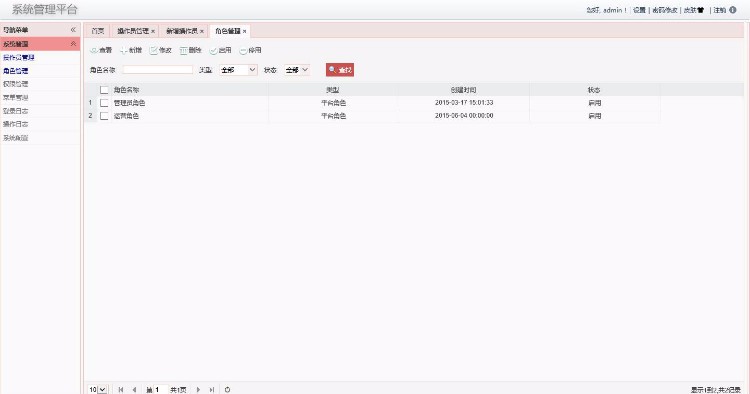Viewport: 750px width, 394px height.
Task: Sort by the 状态 column header
Action: [x=595, y=90]
